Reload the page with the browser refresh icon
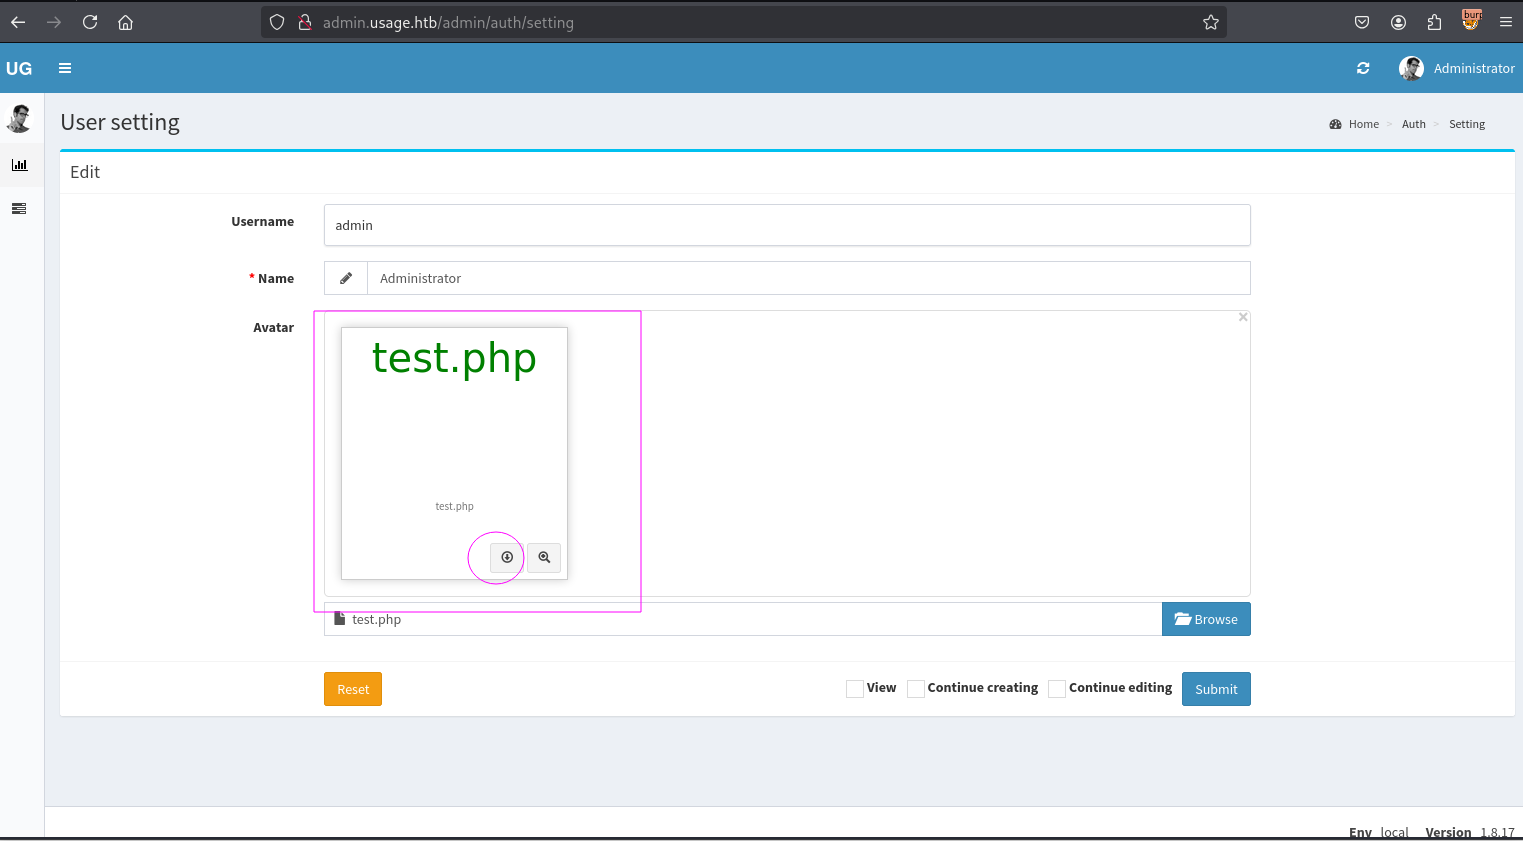Screen dimensions: 1523x841 coord(90,22)
